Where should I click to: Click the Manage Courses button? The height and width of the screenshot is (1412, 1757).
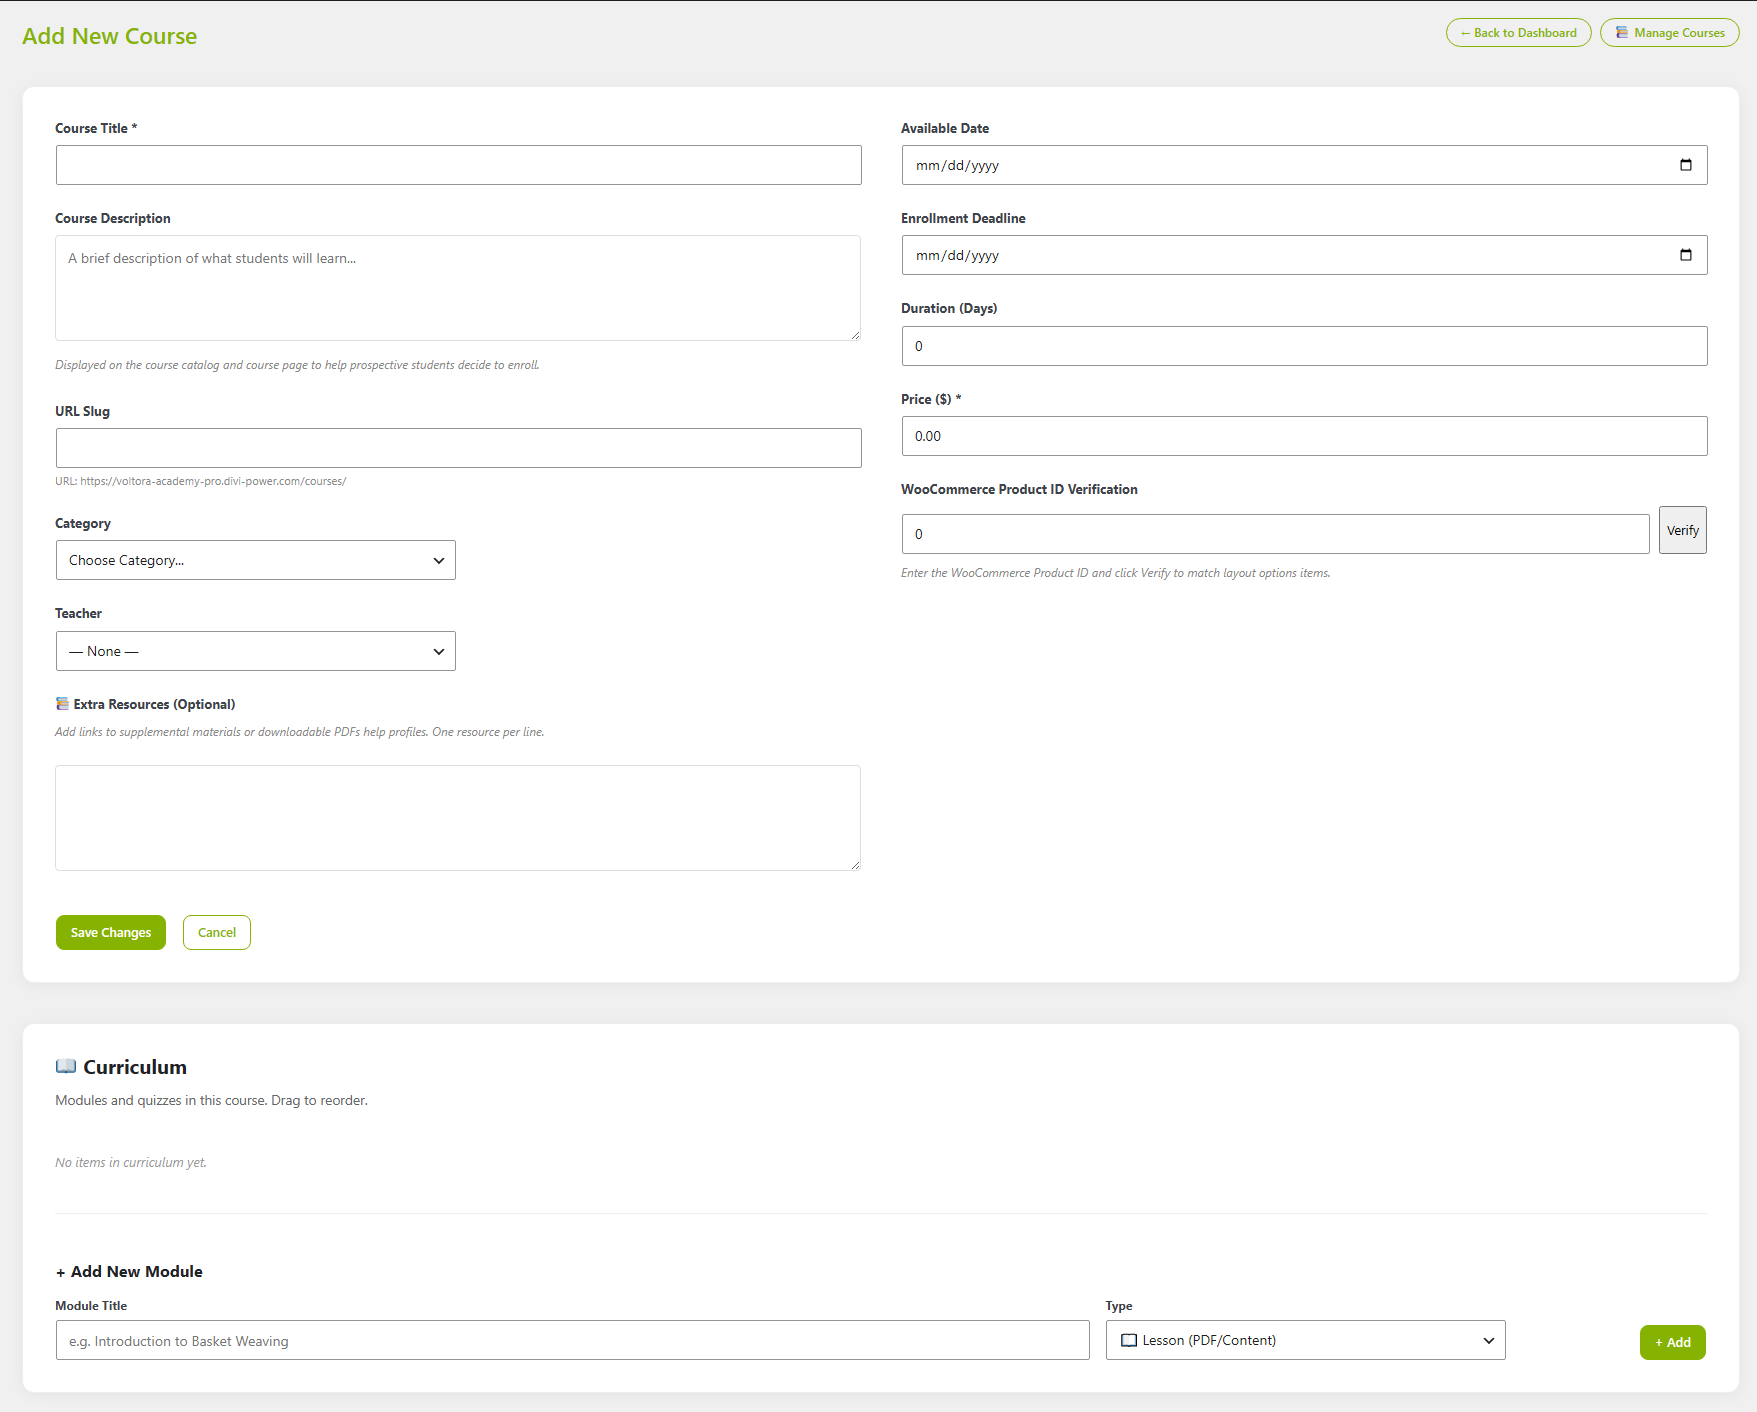pyautogui.click(x=1669, y=33)
